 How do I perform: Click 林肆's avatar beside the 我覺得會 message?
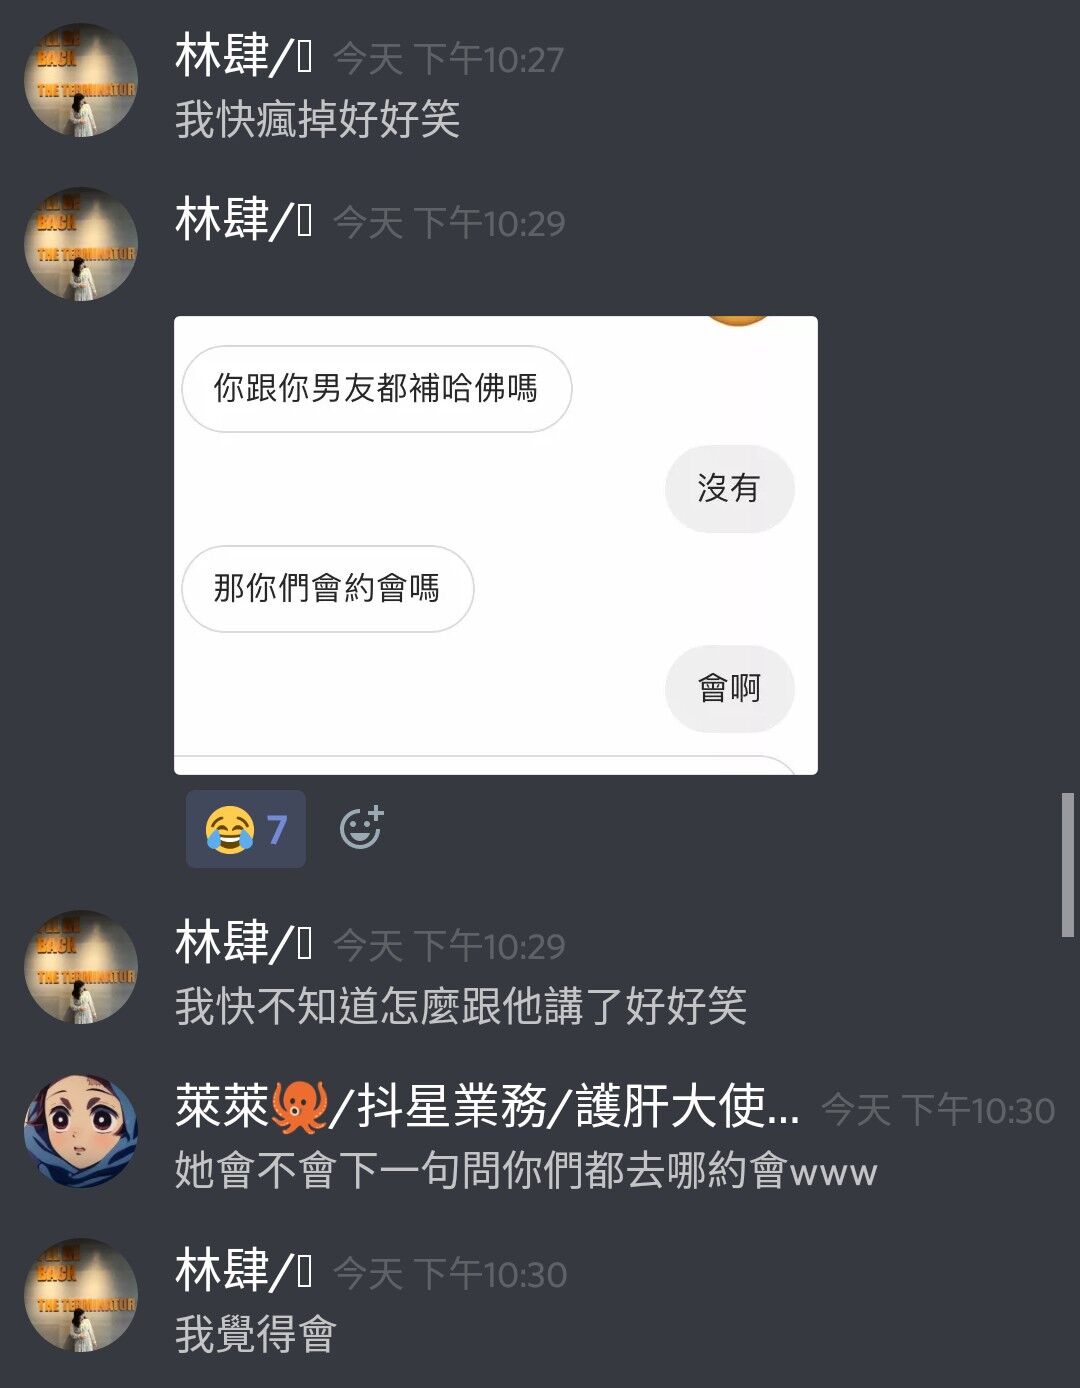[x=80, y=1295]
